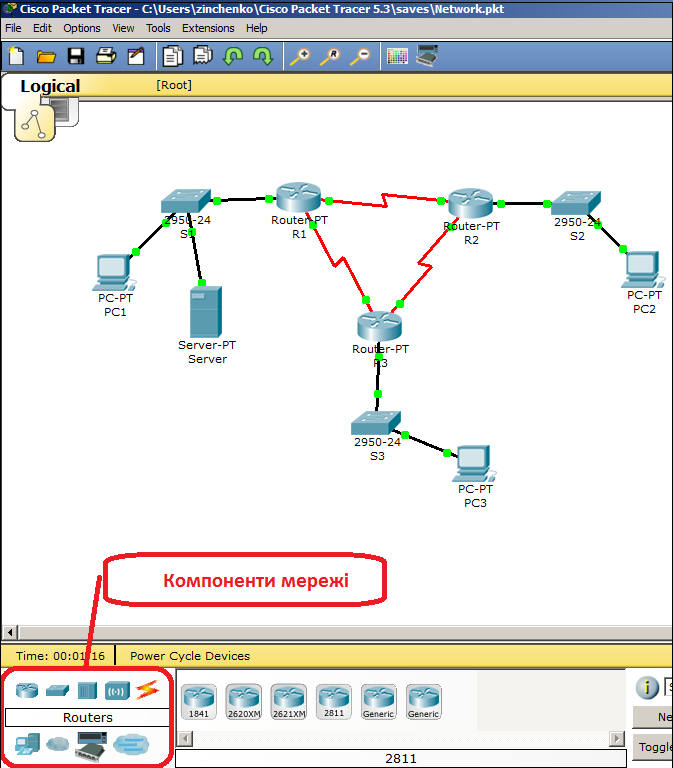Select the Custom Made Devices icon
This screenshot has width=673, height=768.
[92, 746]
